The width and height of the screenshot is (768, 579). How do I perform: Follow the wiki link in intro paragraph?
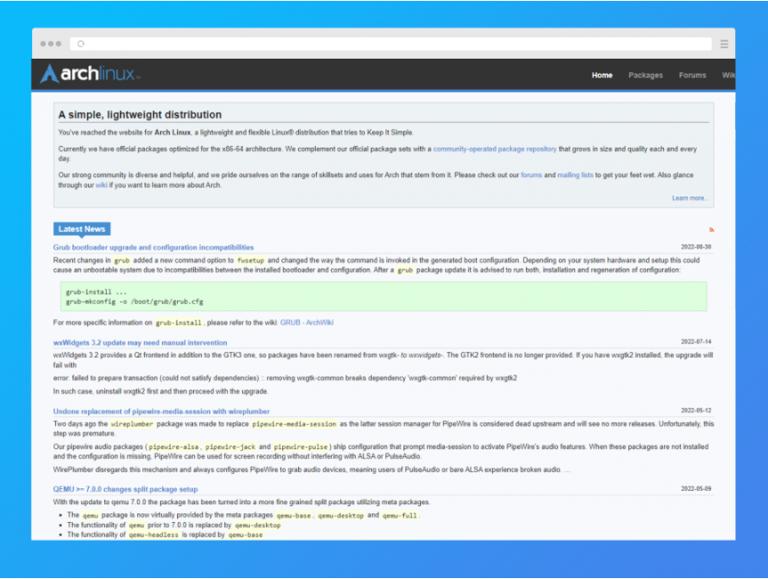tap(101, 185)
